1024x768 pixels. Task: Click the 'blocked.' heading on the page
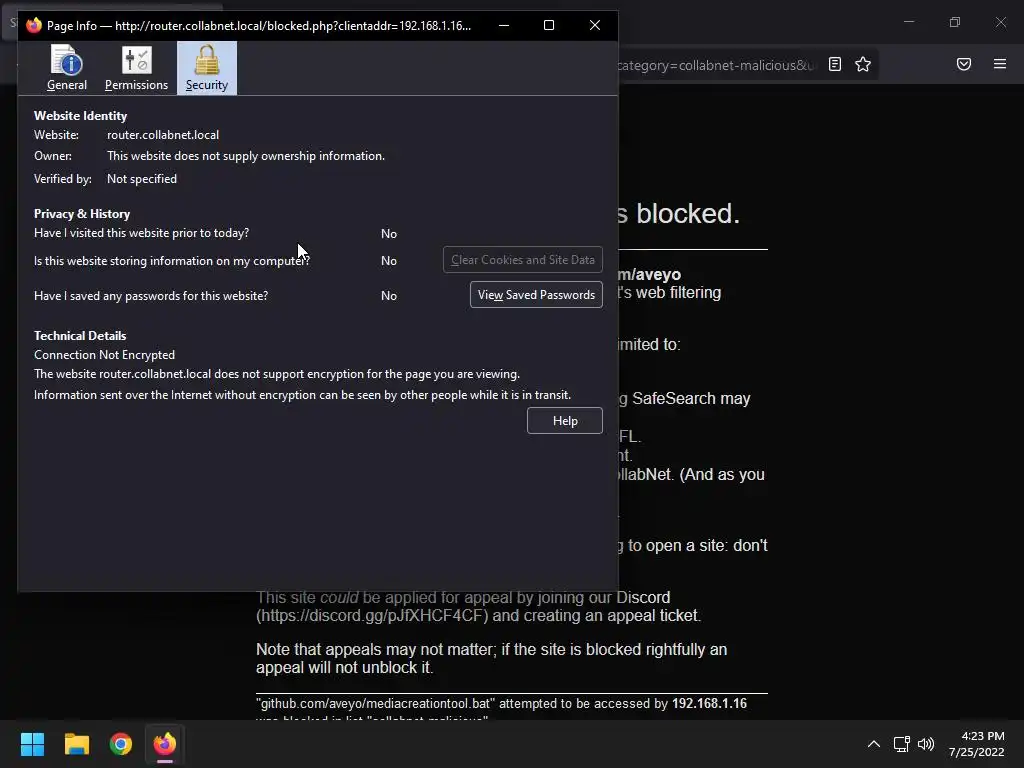[x=688, y=214]
